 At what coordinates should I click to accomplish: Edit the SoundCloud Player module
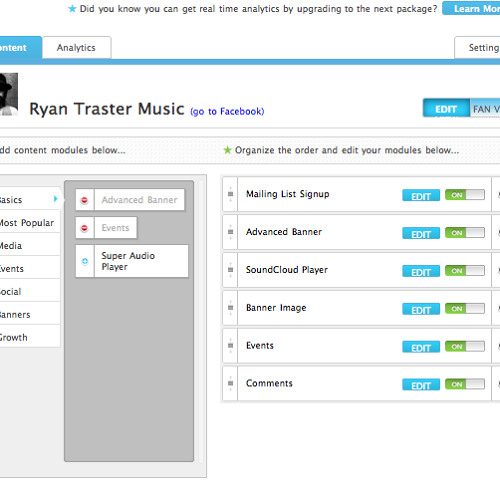click(421, 272)
